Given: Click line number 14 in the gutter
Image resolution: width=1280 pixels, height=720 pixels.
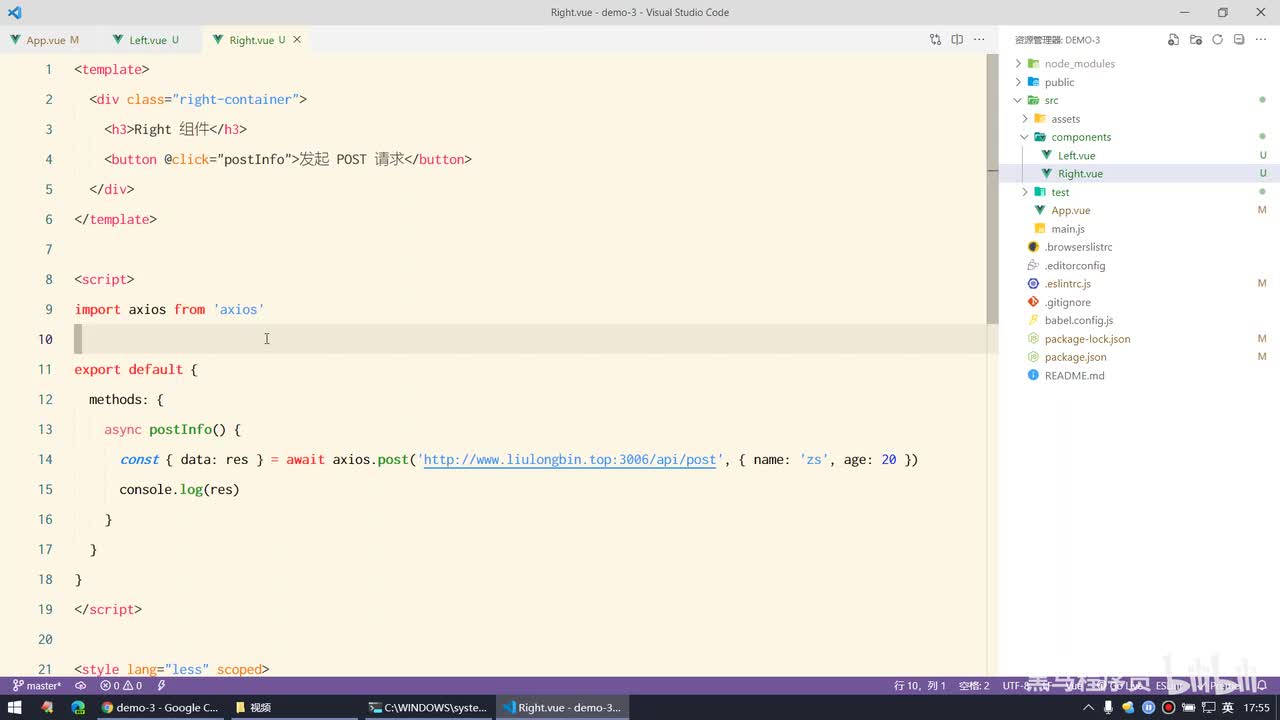Looking at the screenshot, I should [x=45, y=460].
